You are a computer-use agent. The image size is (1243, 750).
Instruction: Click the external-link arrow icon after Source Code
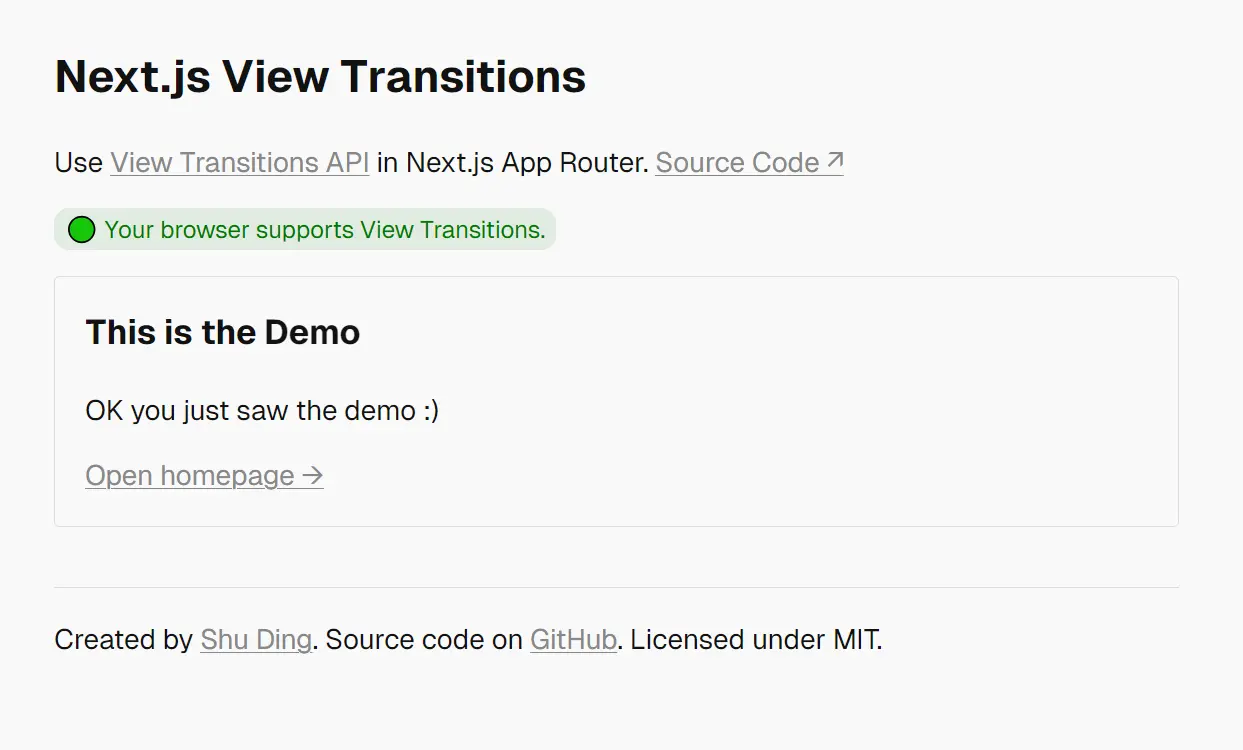835,161
